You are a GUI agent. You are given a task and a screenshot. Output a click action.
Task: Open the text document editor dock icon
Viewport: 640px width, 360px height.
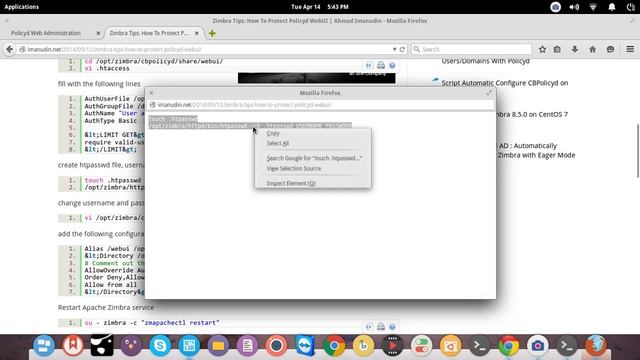point(247,346)
